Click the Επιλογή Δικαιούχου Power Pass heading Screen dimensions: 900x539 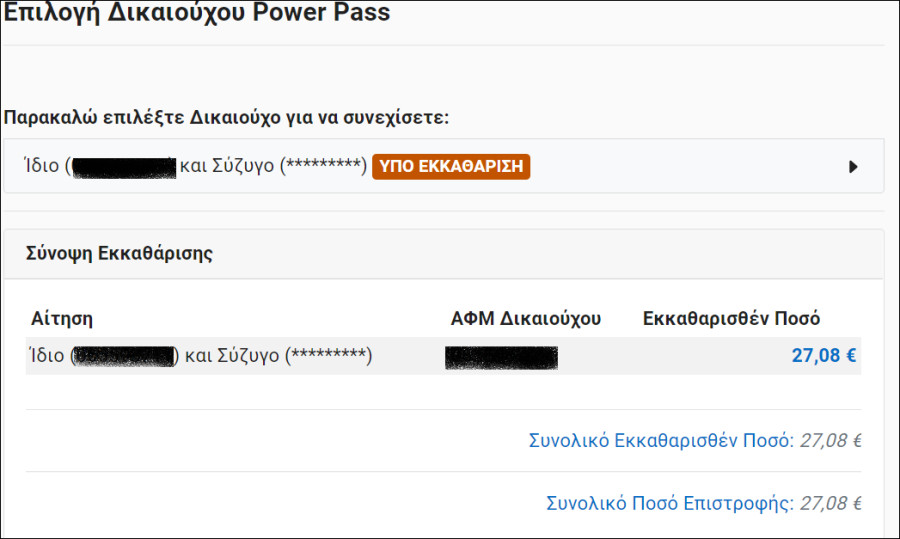click(197, 12)
